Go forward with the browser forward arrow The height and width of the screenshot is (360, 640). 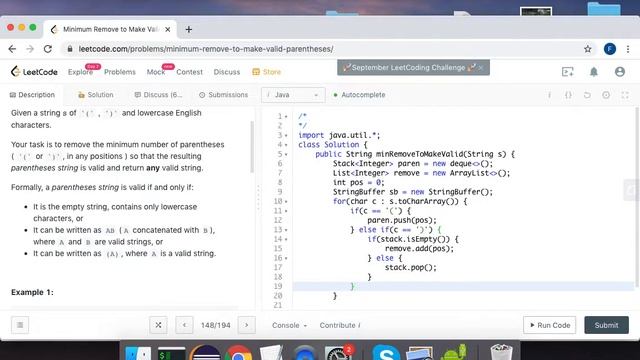[x=30, y=49]
